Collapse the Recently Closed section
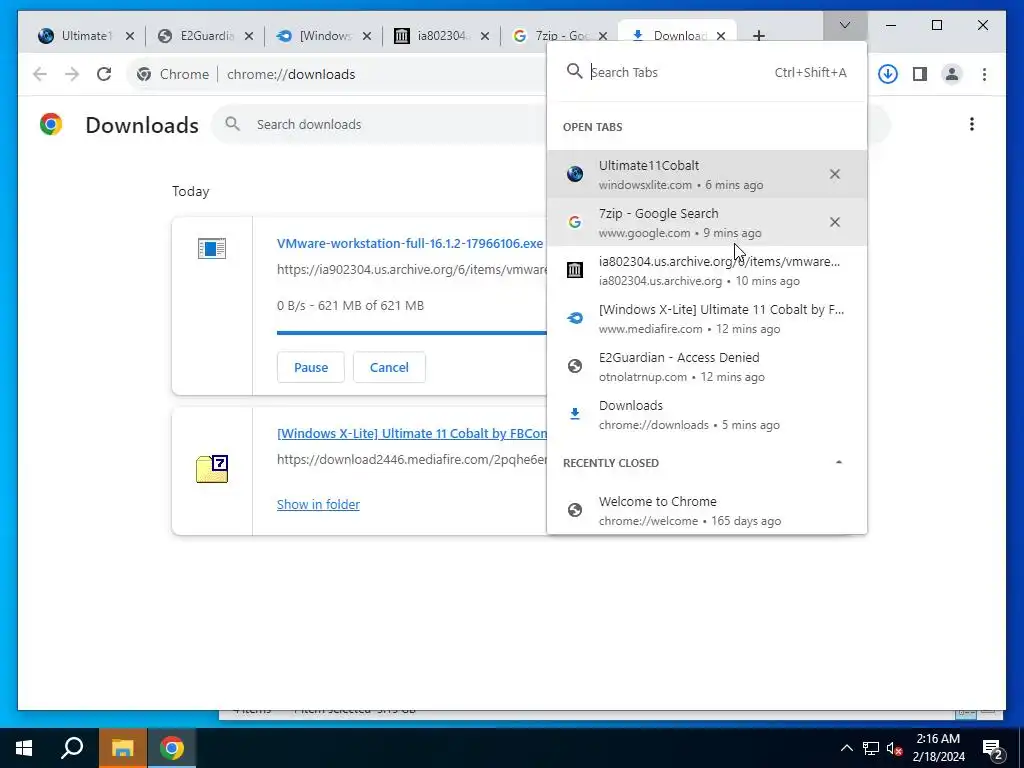Screen dimensions: 1024x768 pyautogui.click(x=839, y=462)
